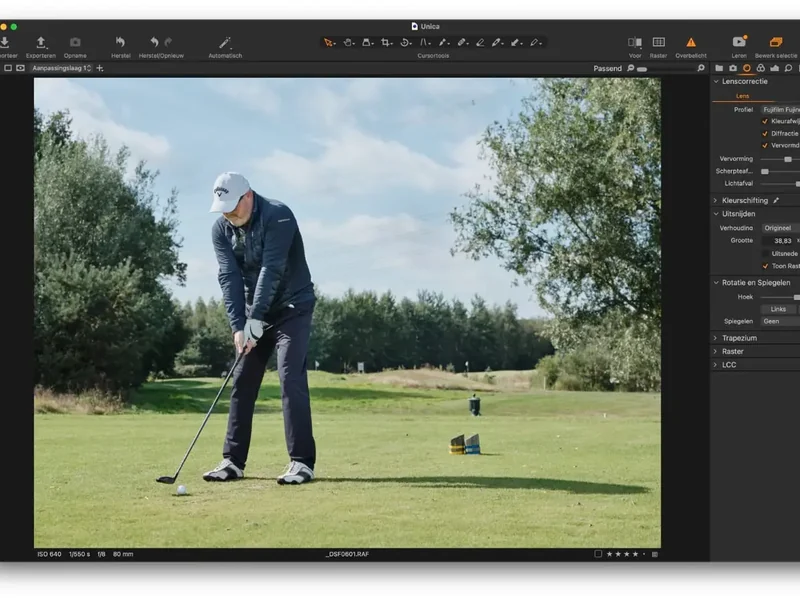Image resolution: width=800 pixels, height=600 pixels.
Task: Click the redo arrow in Herstel/Opnieuw
Action: point(168,42)
